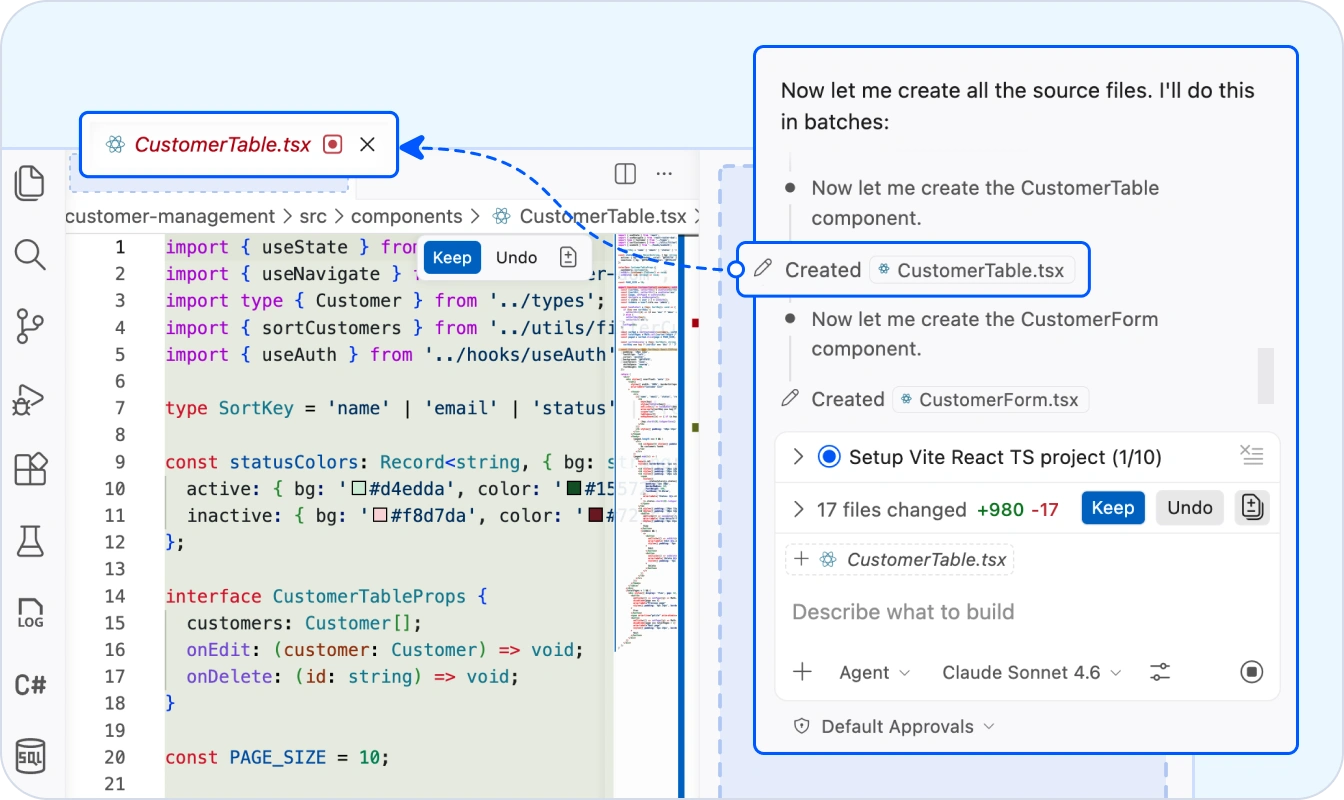Click 'onDelete' on line 17

pyautogui.click(x=229, y=677)
